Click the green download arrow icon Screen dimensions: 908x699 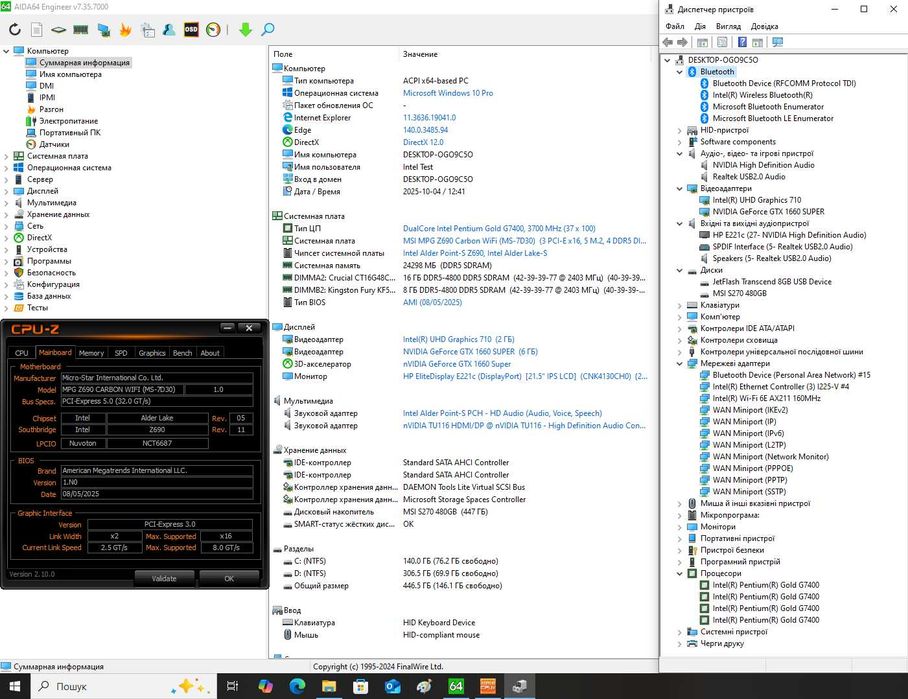(245, 30)
